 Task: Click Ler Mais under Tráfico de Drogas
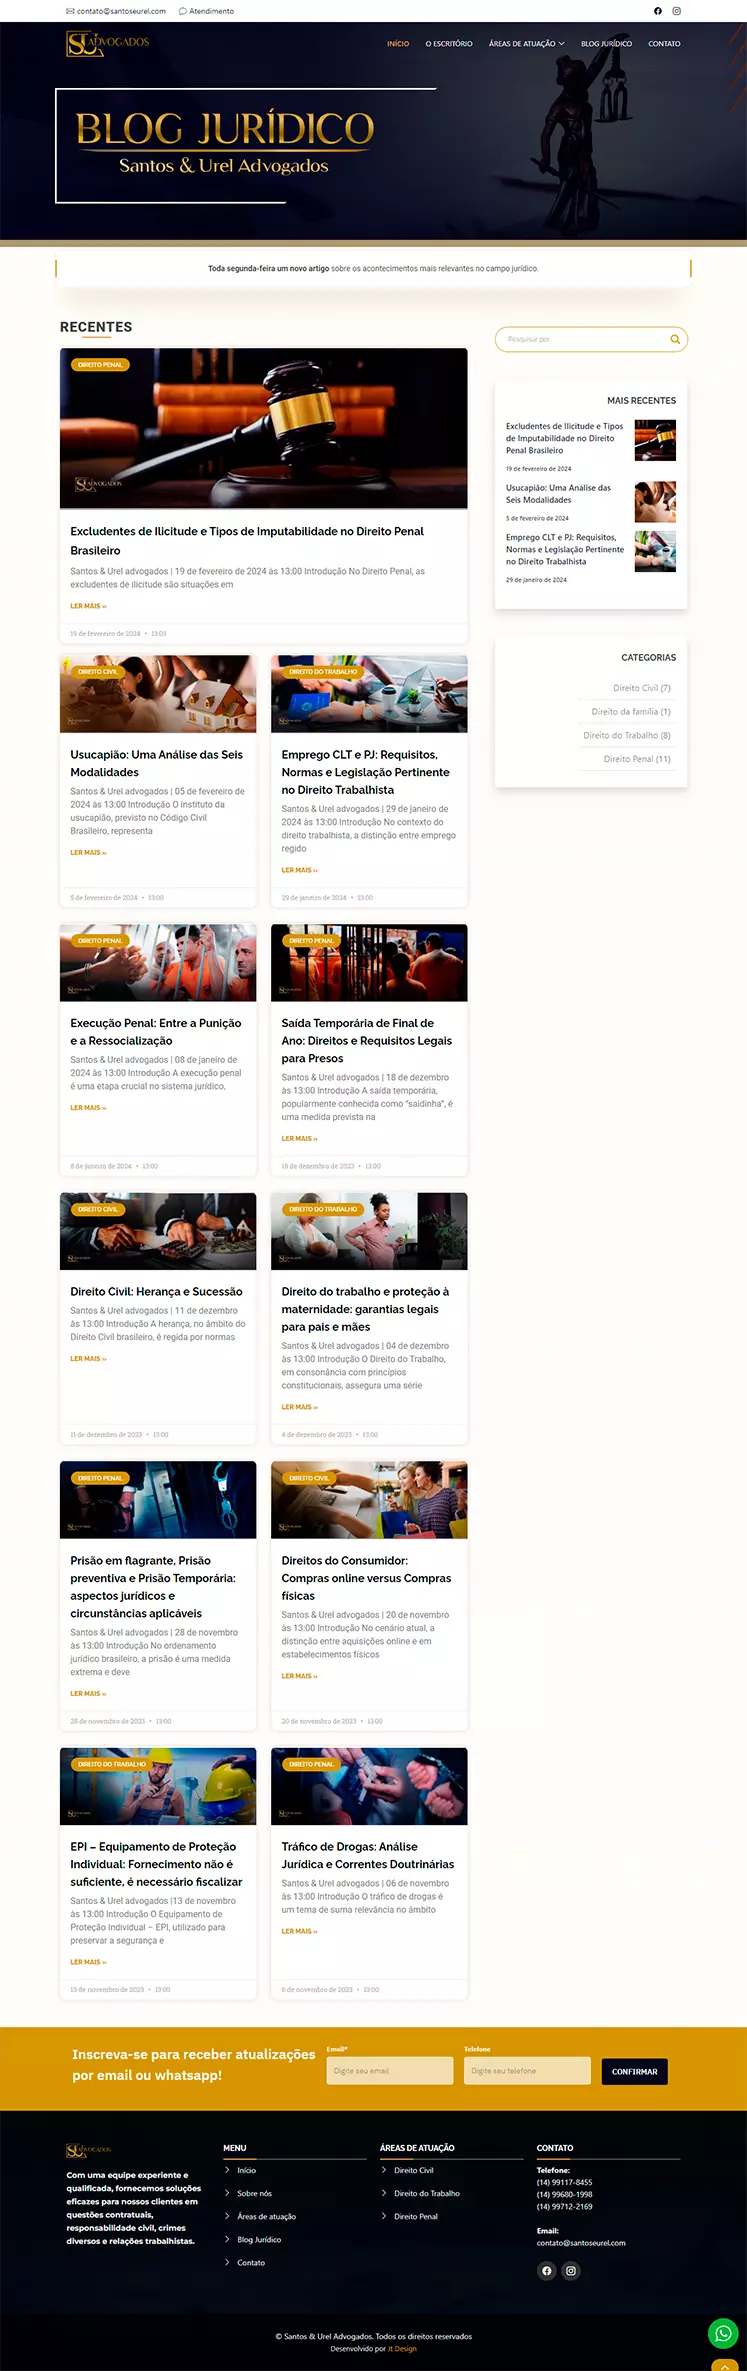299,1931
